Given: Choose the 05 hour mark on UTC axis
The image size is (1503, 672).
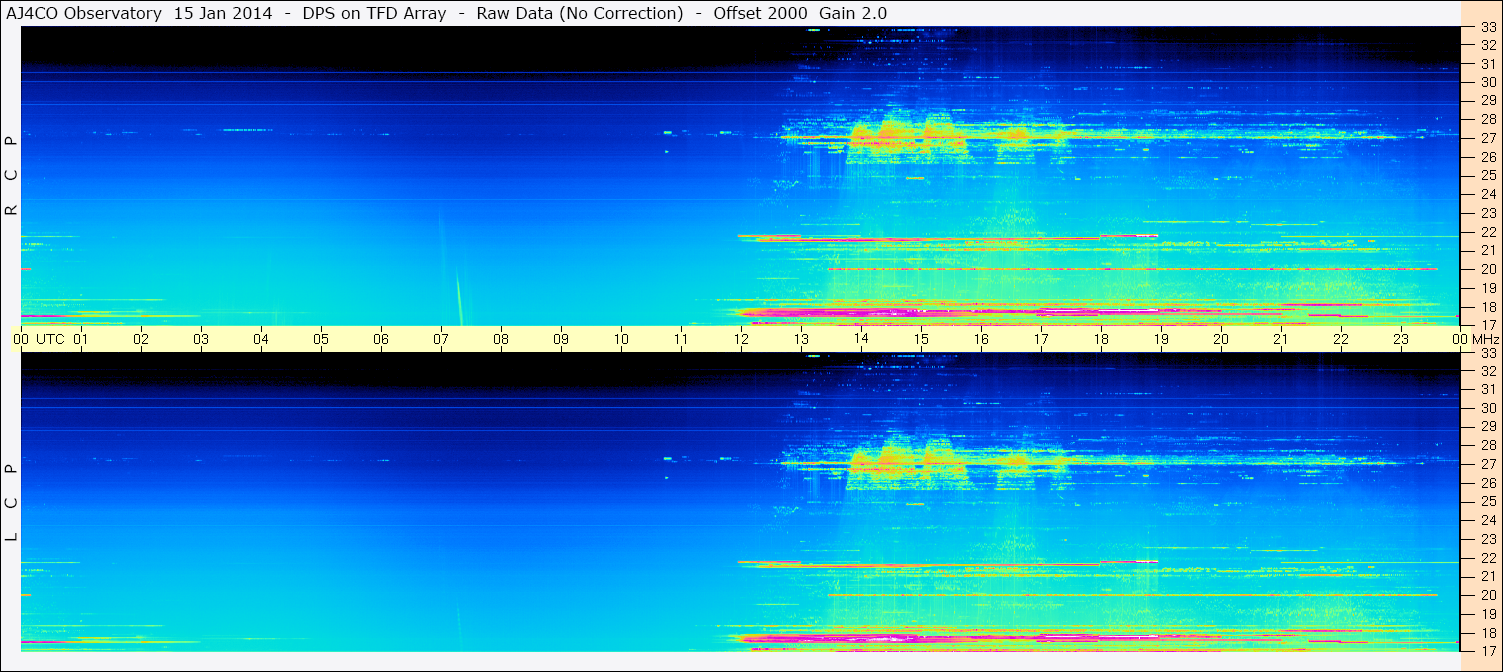Looking at the screenshot, I should [x=321, y=339].
